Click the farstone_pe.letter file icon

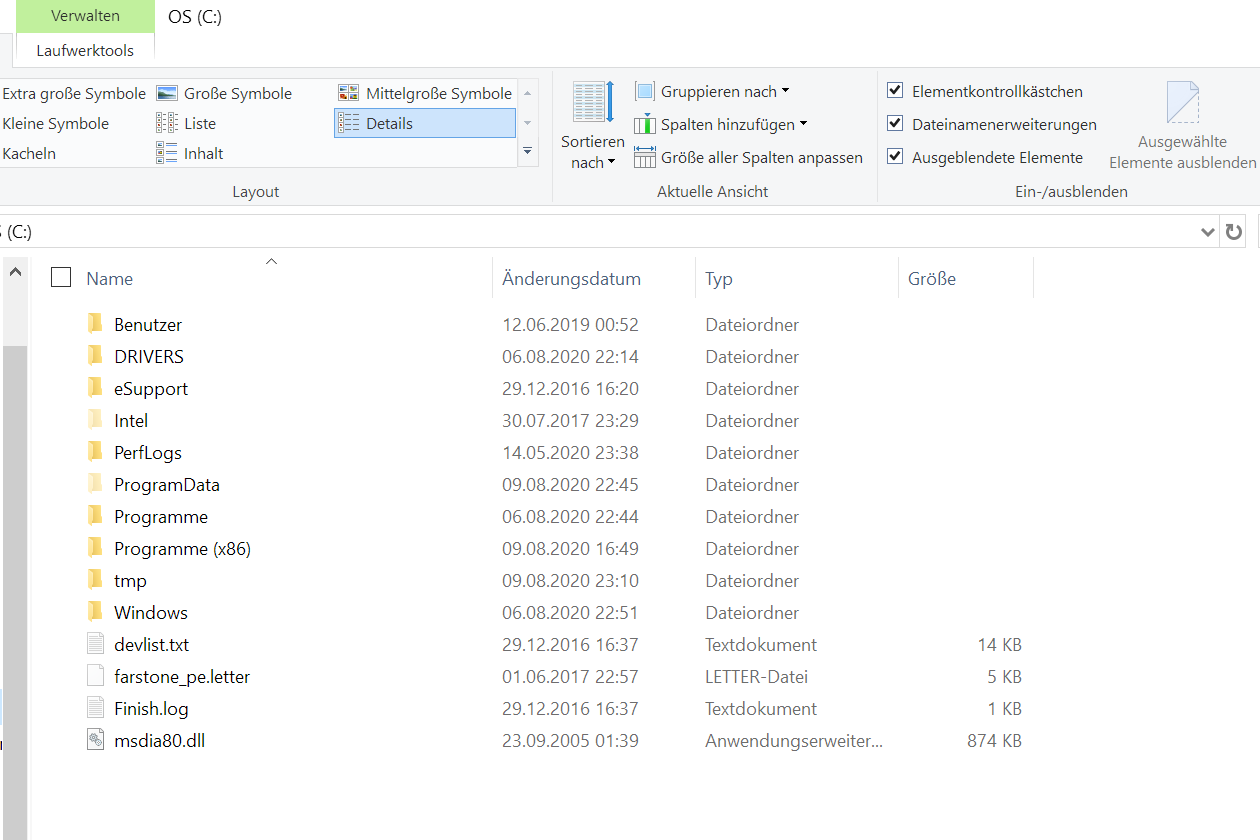coord(95,676)
